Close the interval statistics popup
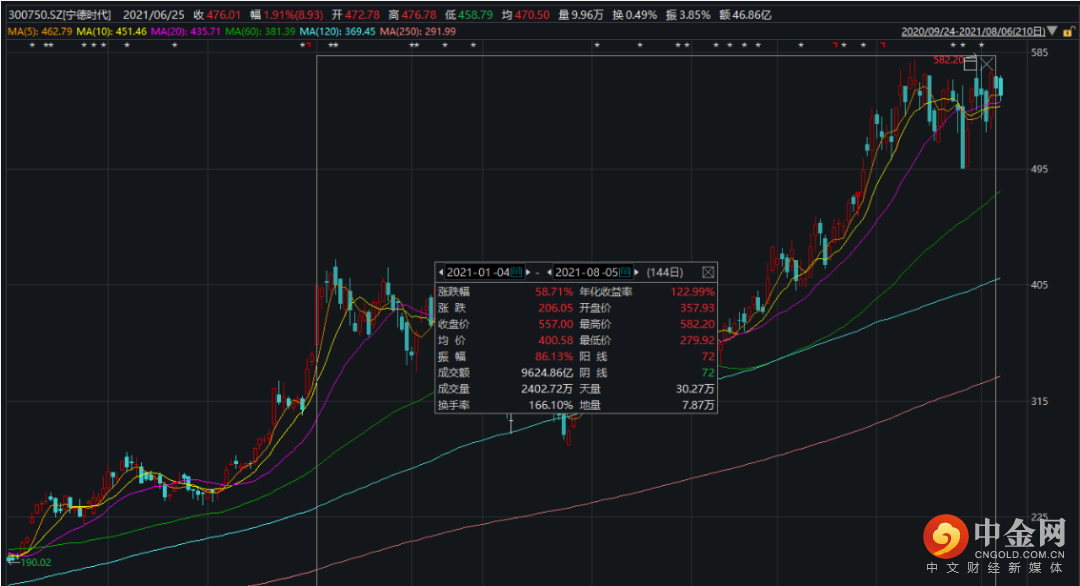Image resolution: width=1080 pixels, height=586 pixels. [x=707, y=272]
